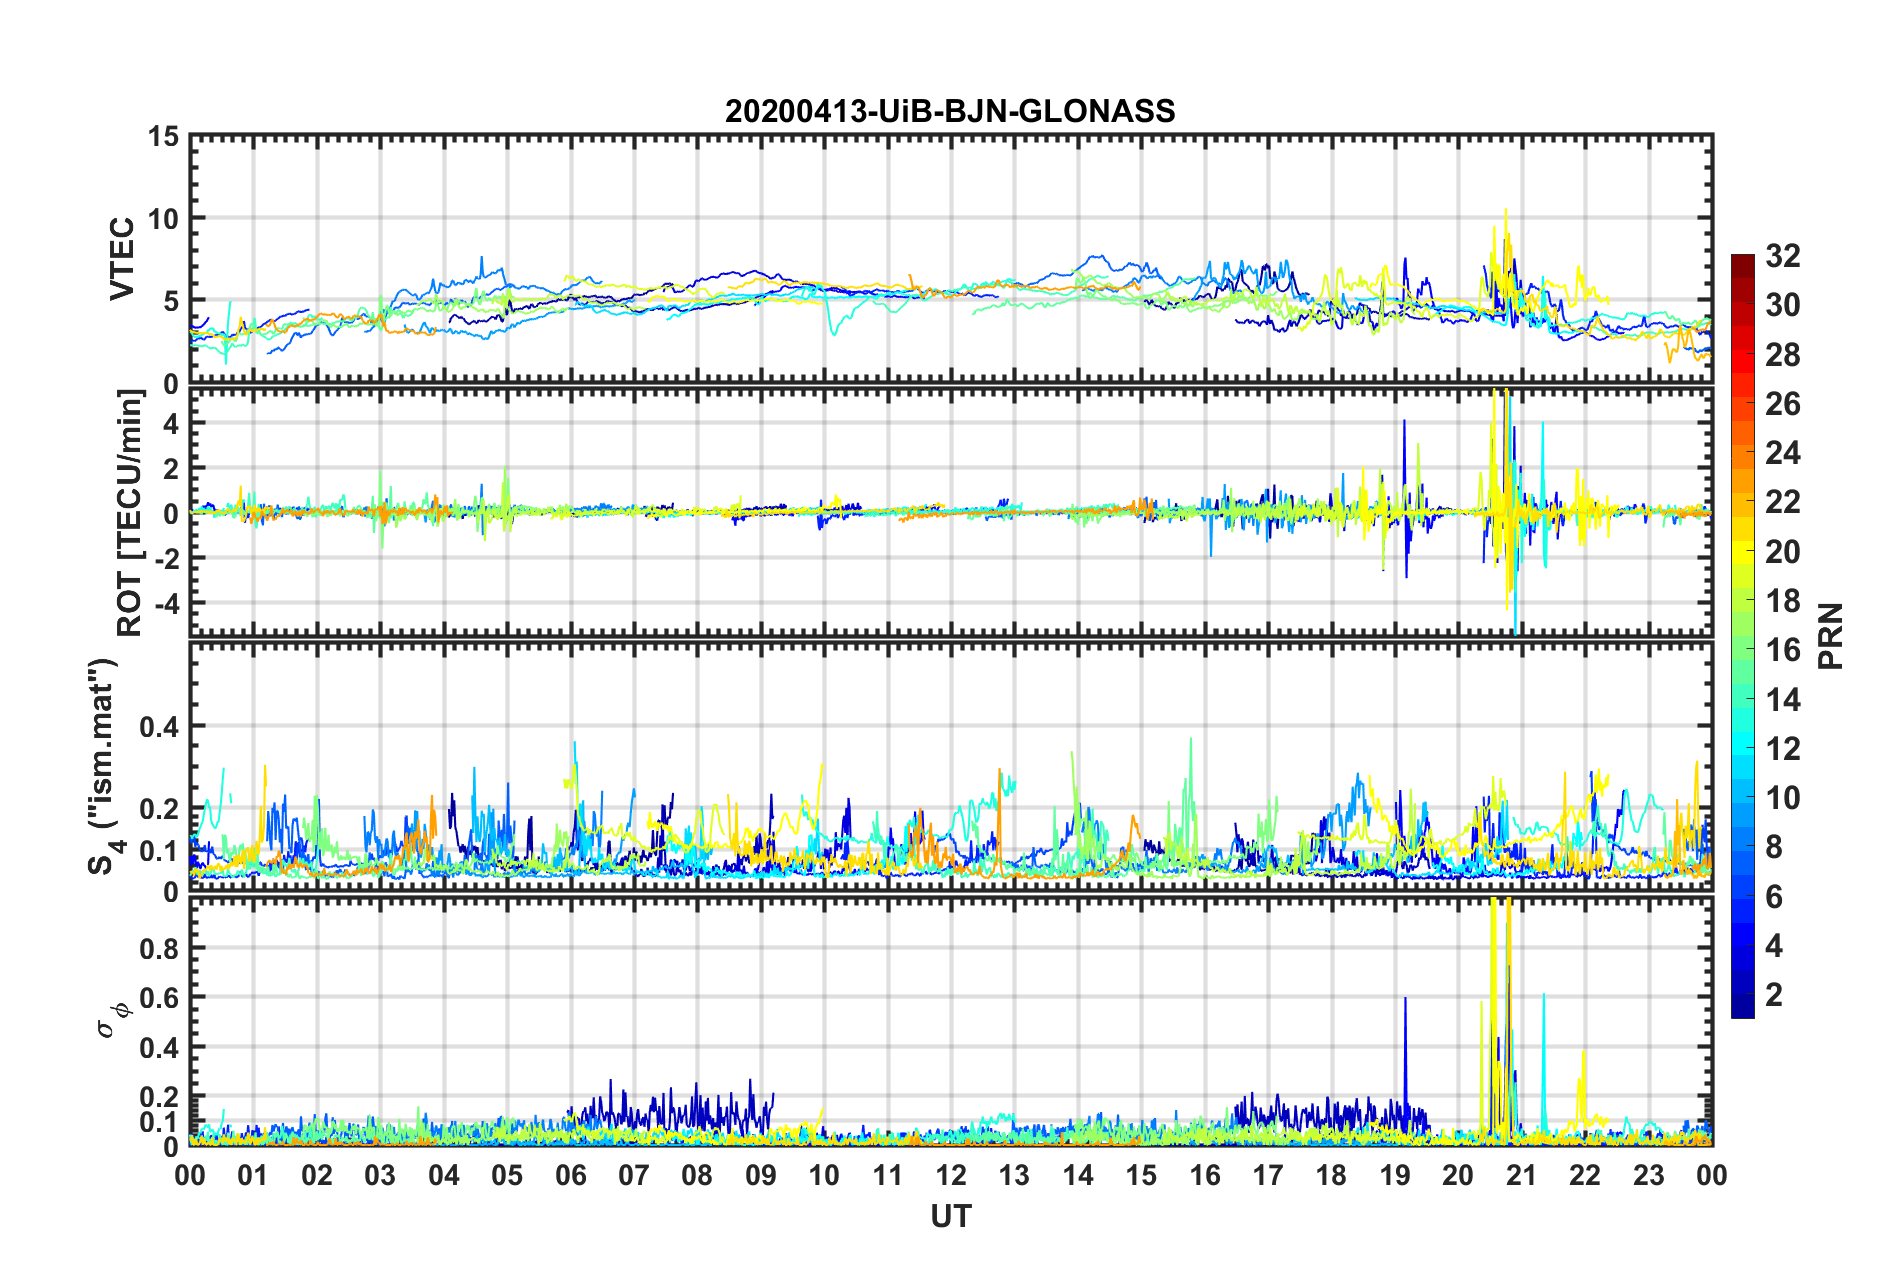
Task: Select x-axis hour tick label 03
Action: pos(380,1175)
